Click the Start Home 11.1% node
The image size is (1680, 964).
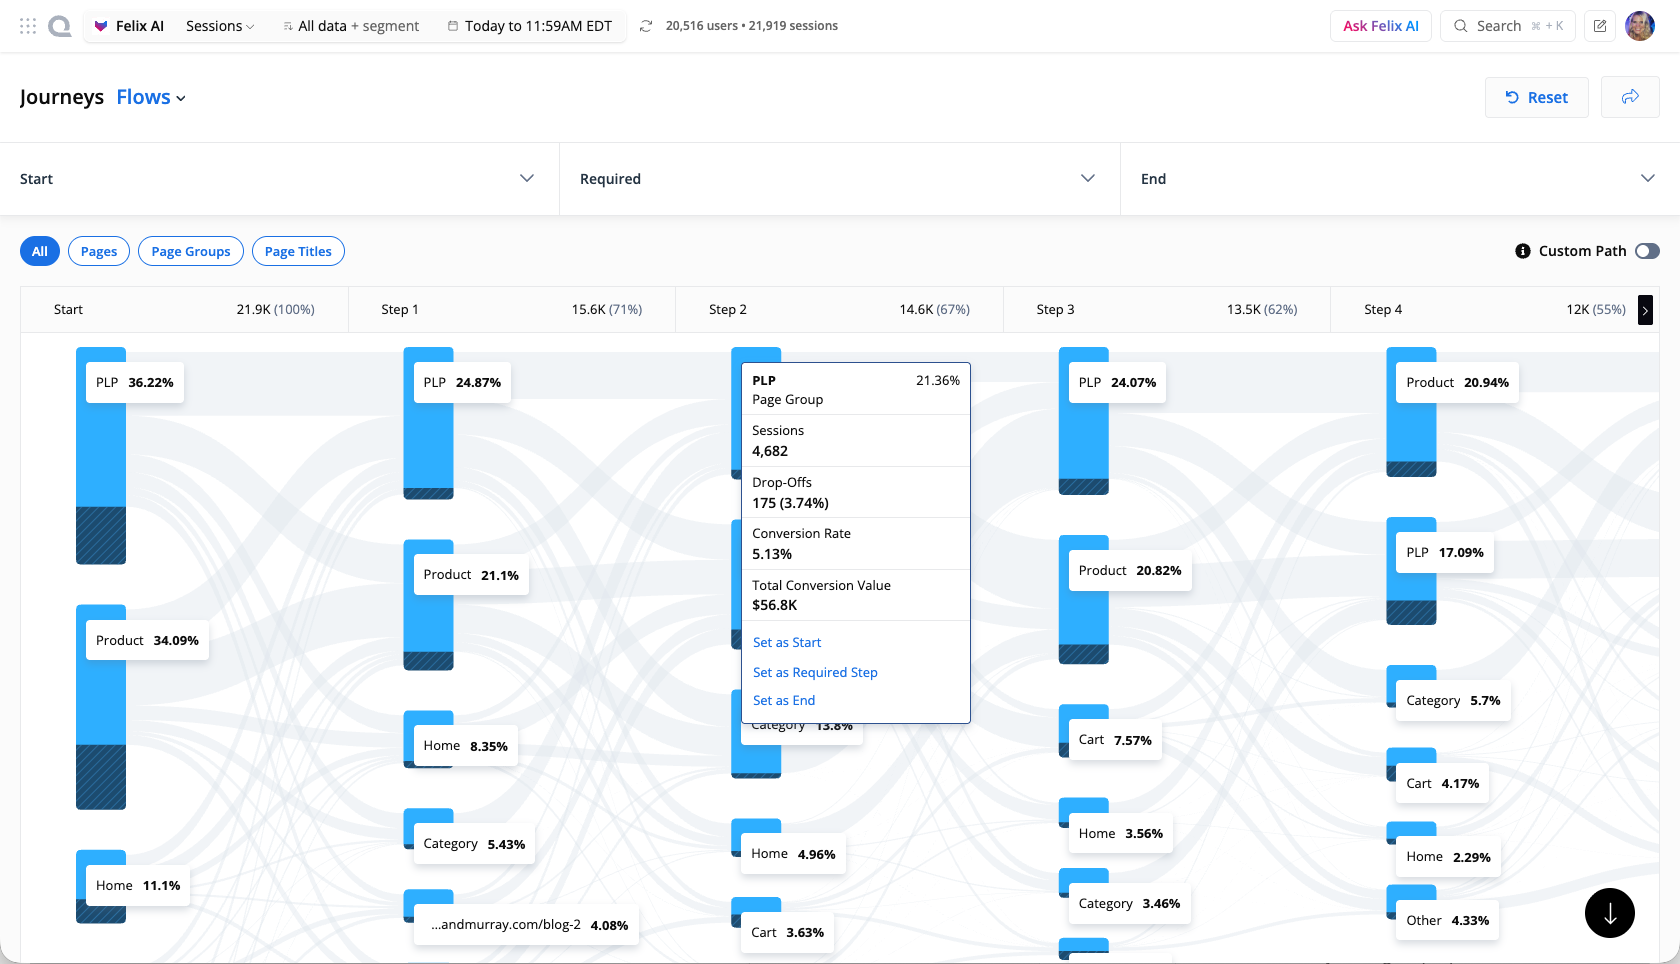tap(138, 886)
